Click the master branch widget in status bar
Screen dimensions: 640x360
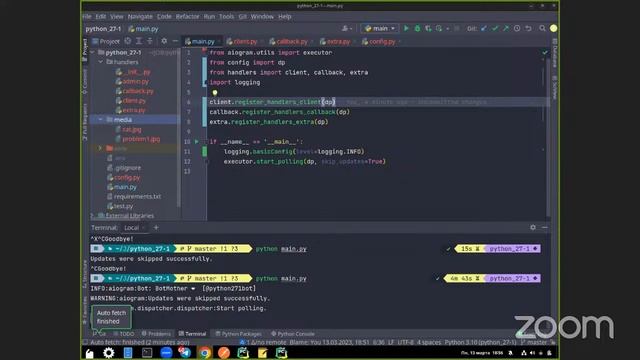534,342
